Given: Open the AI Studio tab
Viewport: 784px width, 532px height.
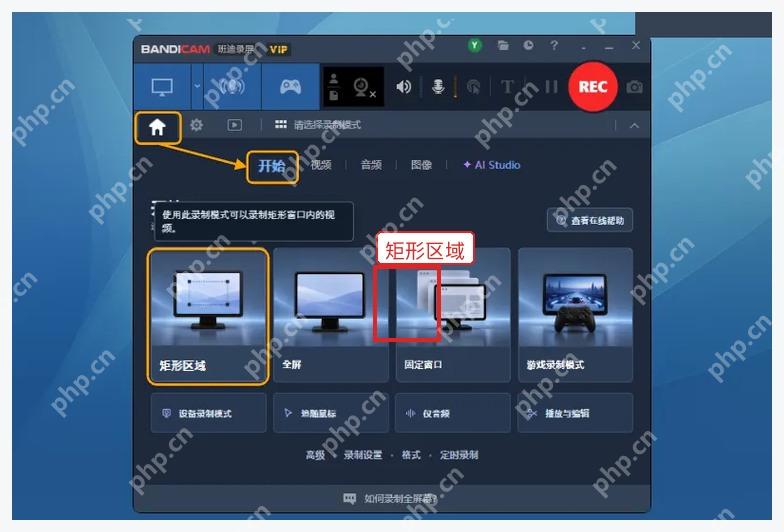Looking at the screenshot, I should tap(492, 165).
